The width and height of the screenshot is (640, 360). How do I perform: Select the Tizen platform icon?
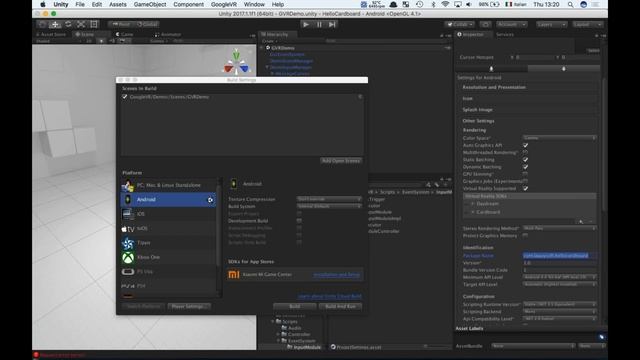128,243
